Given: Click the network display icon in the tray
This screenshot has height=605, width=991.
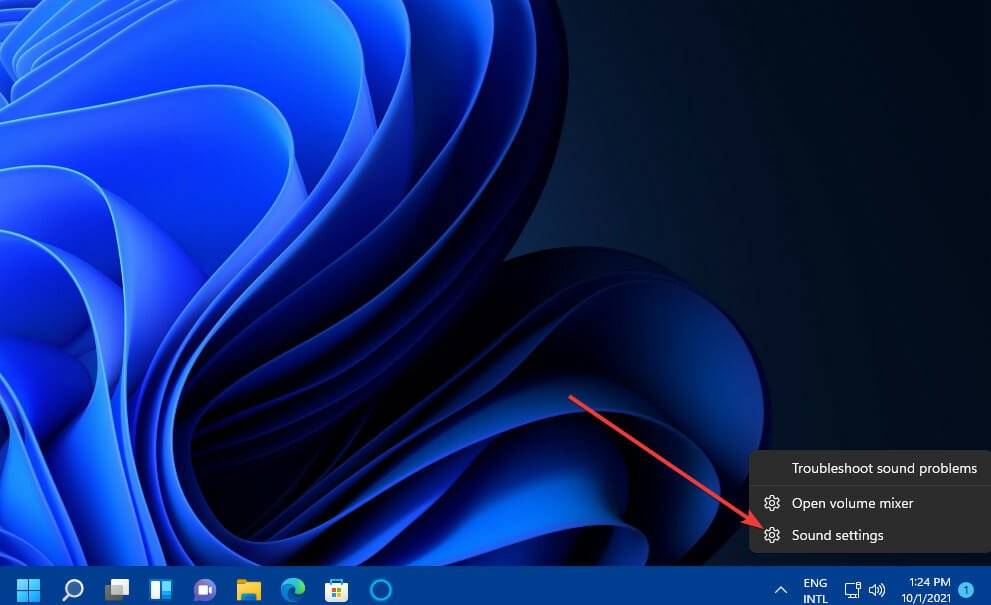Looking at the screenshot, I should click(x=853, y=588).
